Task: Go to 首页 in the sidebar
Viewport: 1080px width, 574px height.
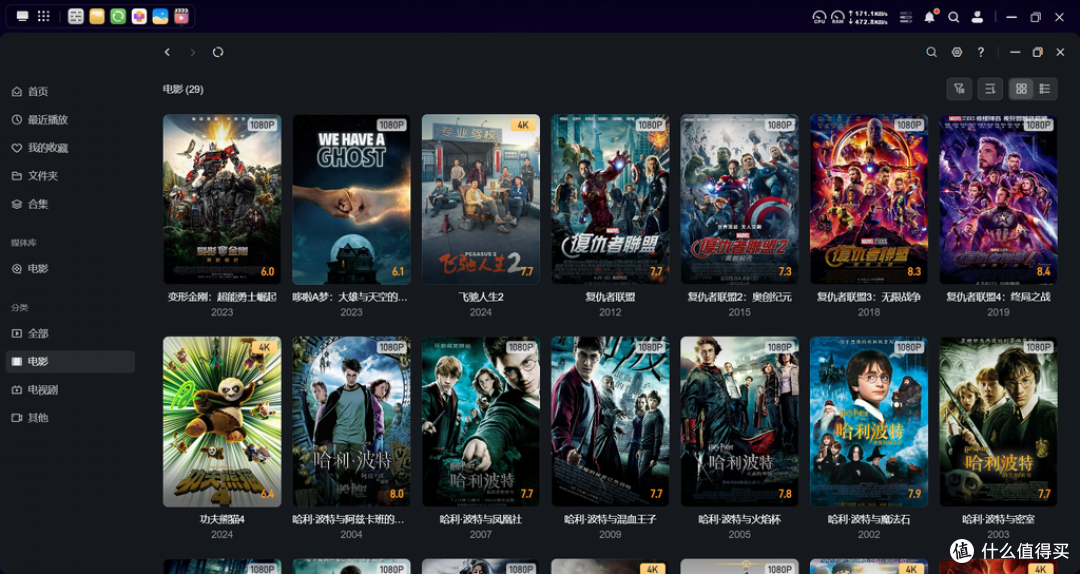Action: tap(70, 92)
